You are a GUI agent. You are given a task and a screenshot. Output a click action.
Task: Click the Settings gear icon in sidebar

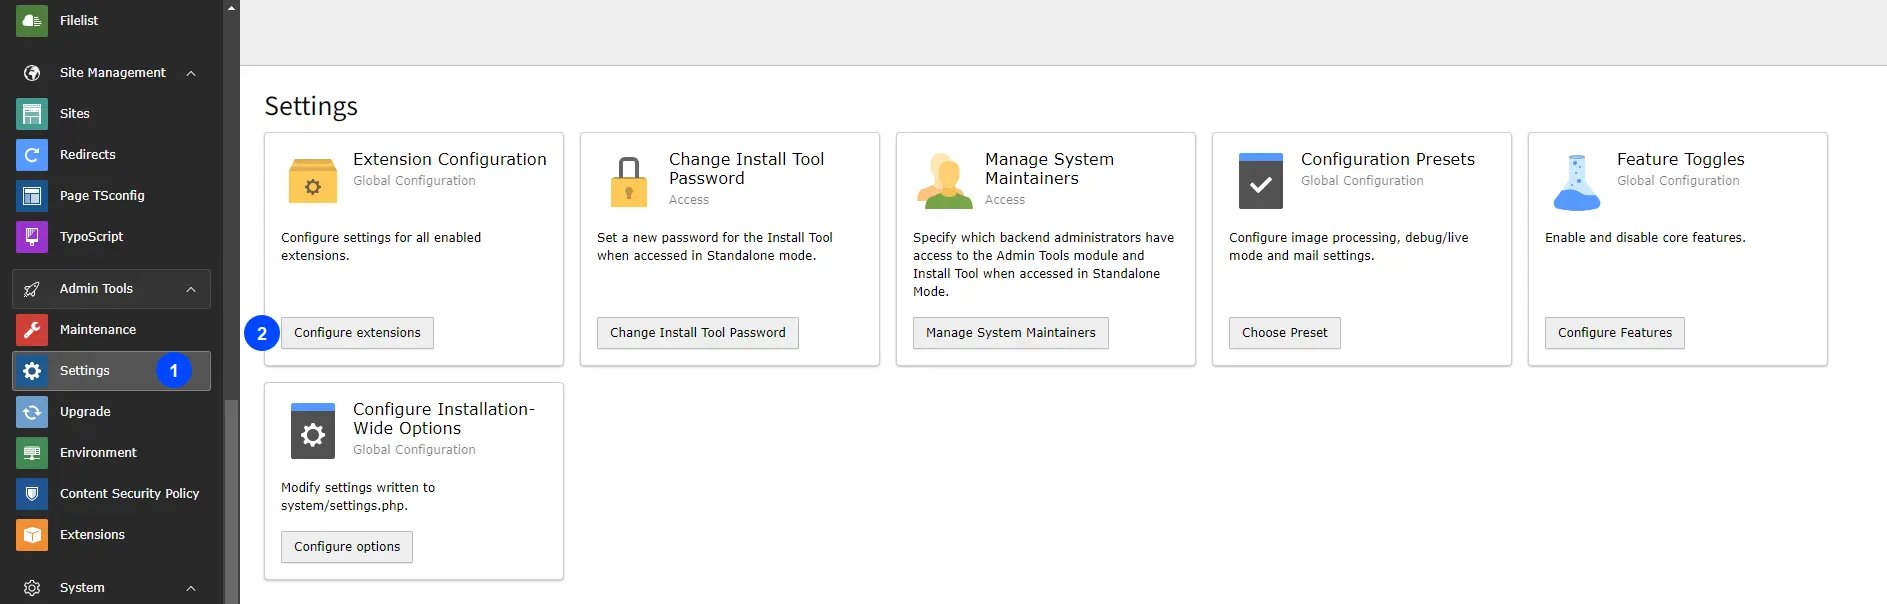32,371
